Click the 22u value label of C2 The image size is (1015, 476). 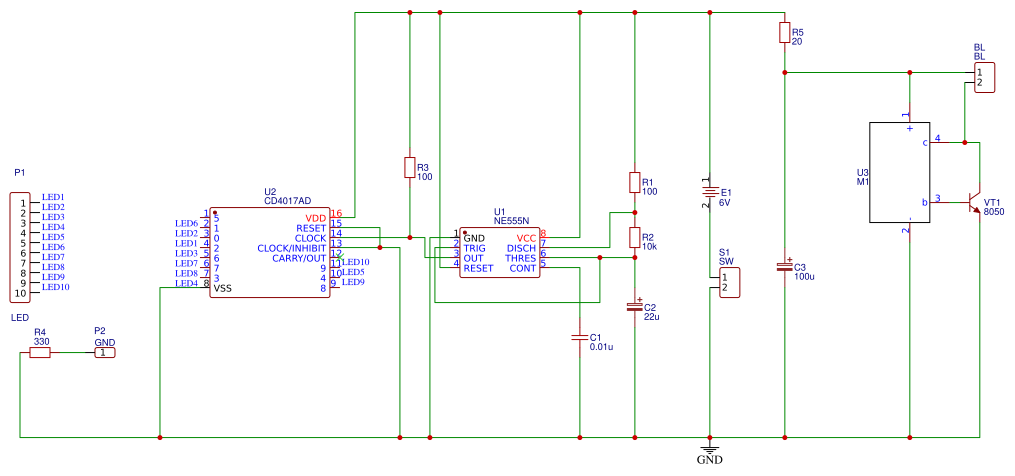pyautogui.click(x=651, y=317)
